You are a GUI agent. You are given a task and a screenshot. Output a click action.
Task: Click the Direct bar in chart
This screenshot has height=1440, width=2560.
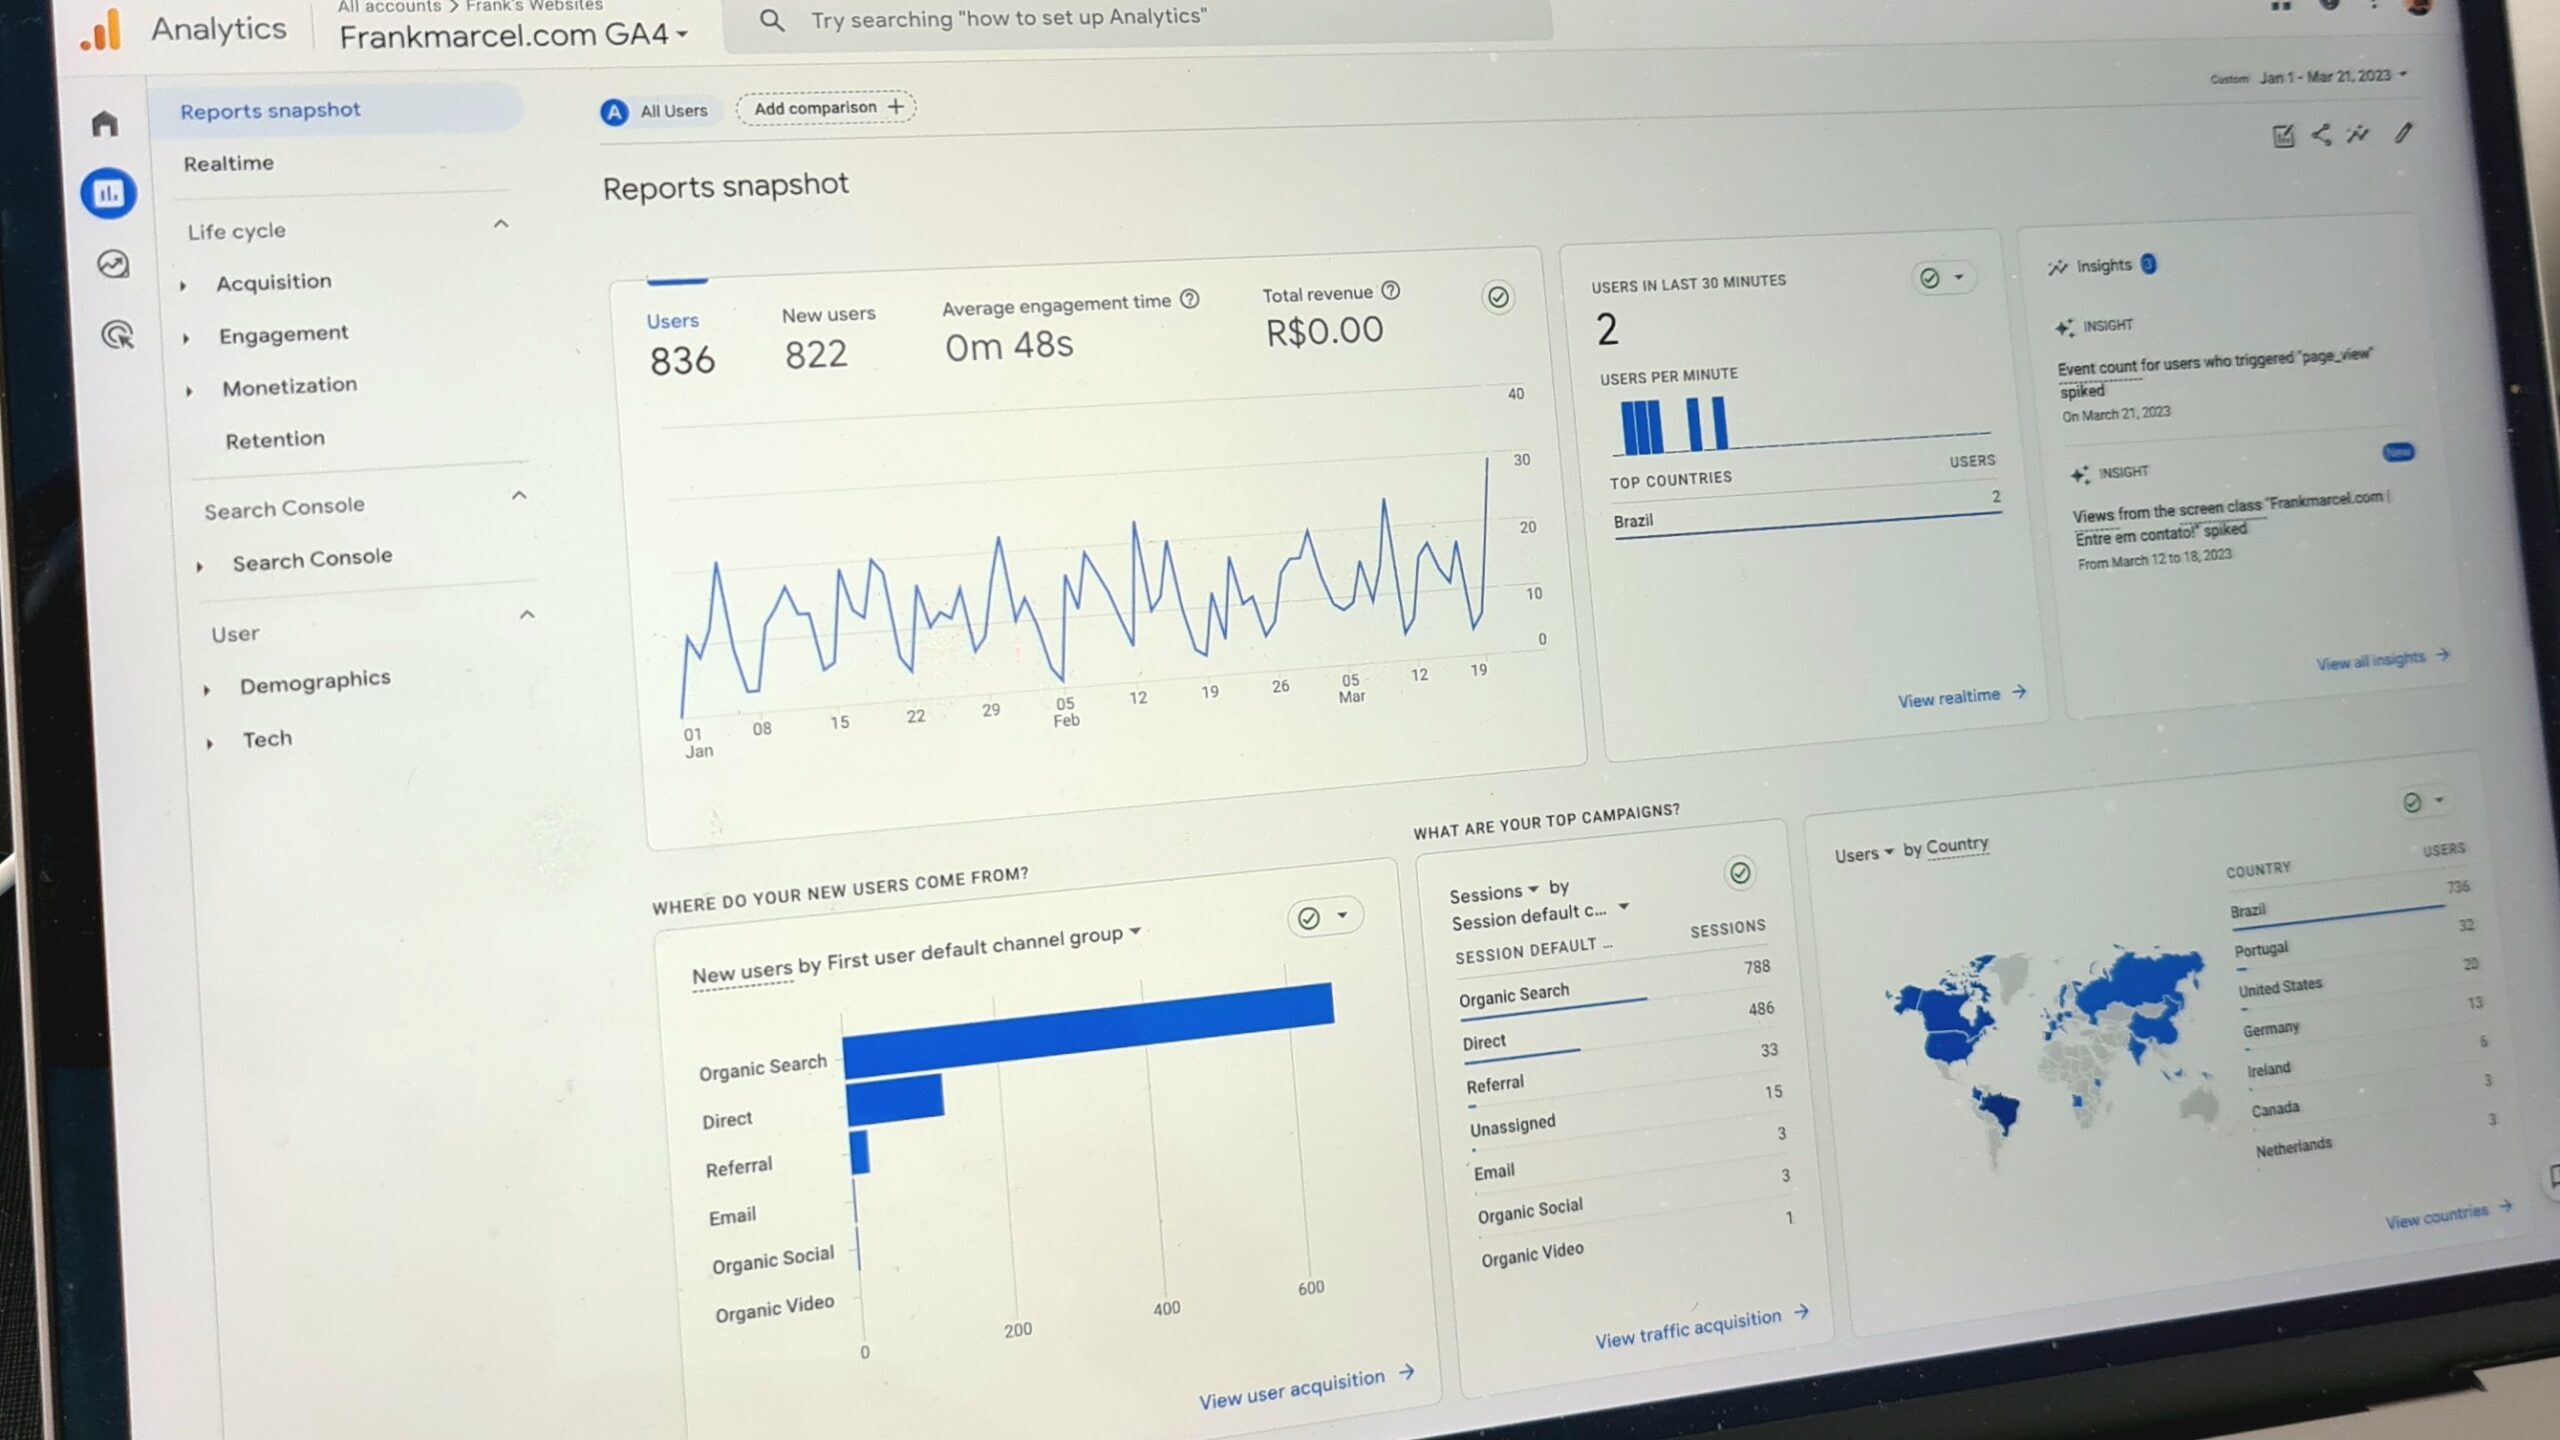tap(894, 1099)
